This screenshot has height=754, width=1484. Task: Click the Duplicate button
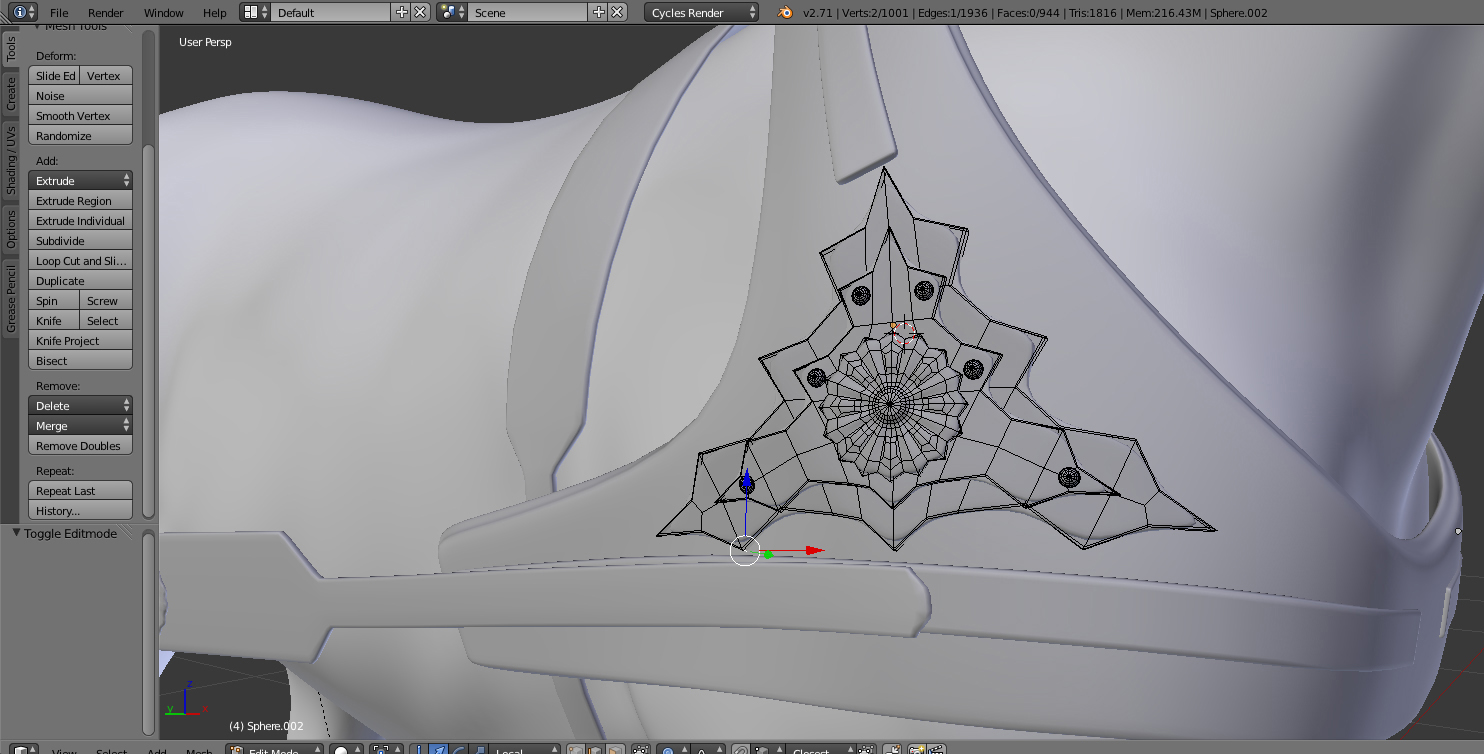pos(80,280)
